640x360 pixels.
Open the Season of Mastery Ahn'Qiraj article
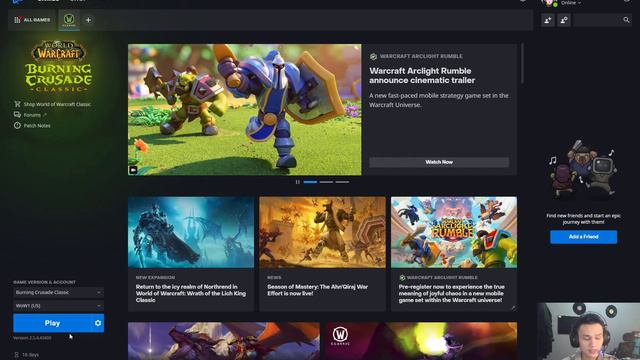[318, 290]
